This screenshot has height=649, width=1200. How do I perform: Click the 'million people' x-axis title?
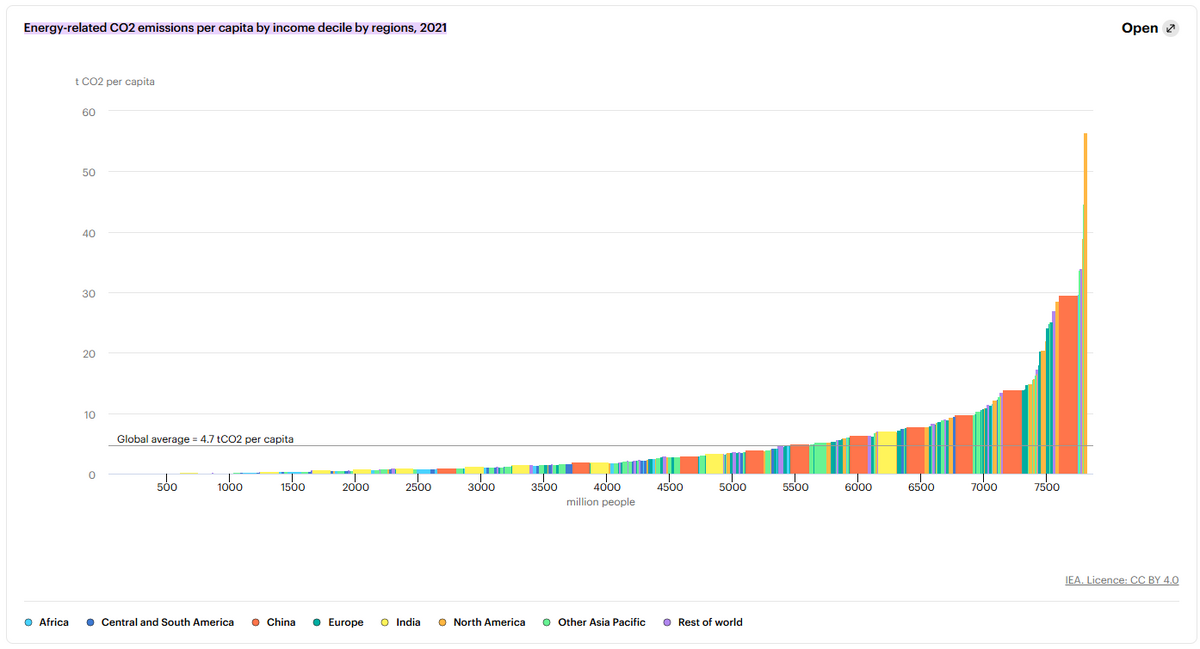click(600, 502)
